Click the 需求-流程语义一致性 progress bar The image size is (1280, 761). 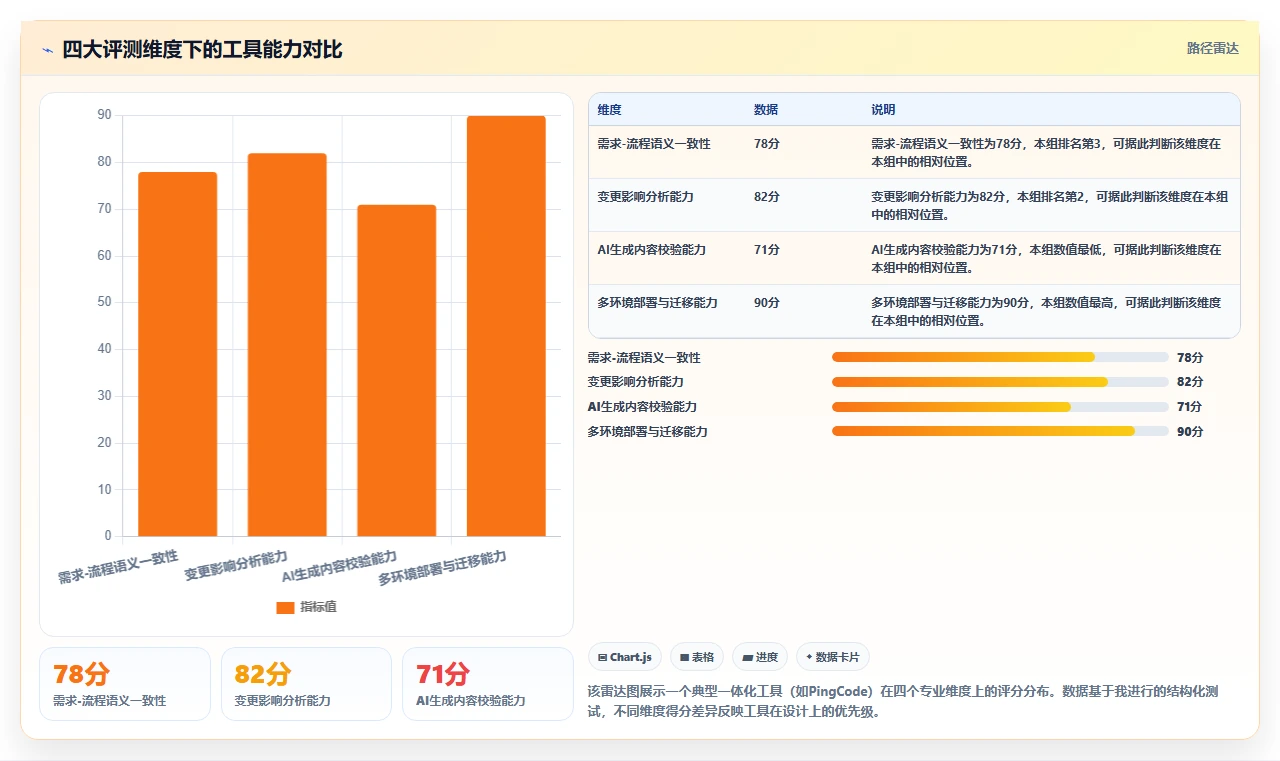pos(1000,357)
